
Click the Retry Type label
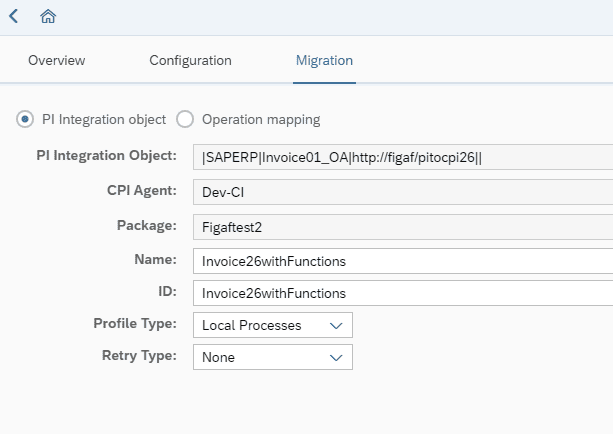point(139,355)
